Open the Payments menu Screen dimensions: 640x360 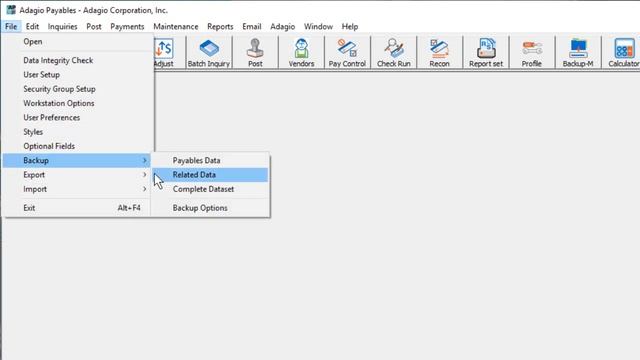coord(127,27)
